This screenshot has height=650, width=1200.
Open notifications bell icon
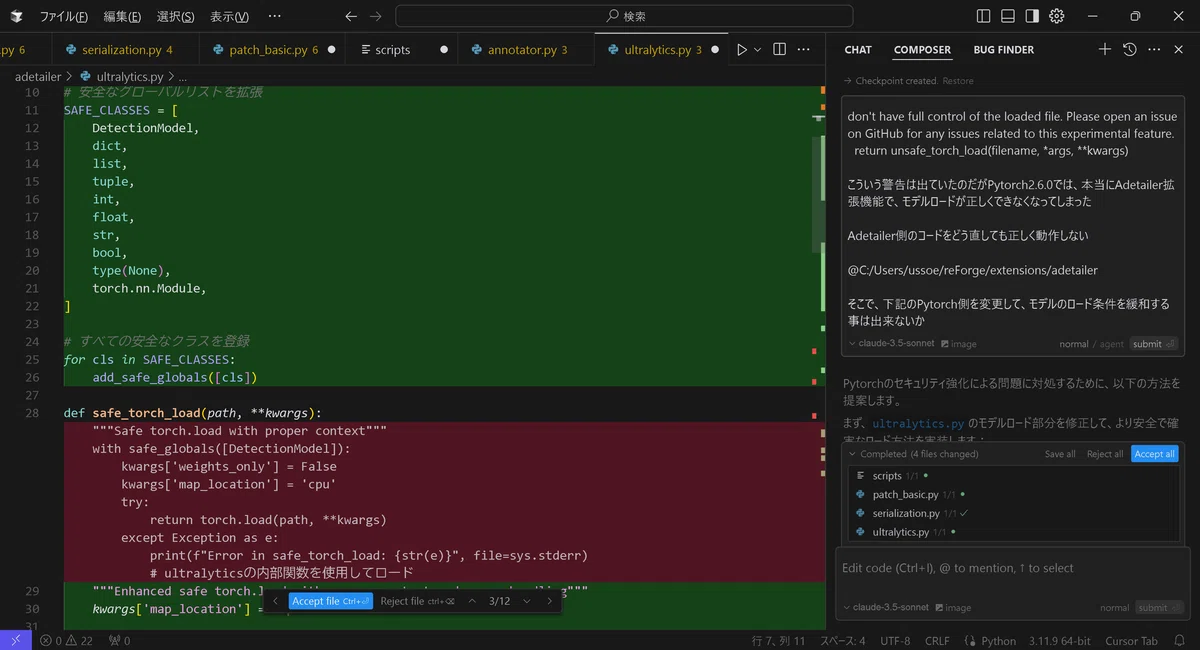click(1181, 640)
